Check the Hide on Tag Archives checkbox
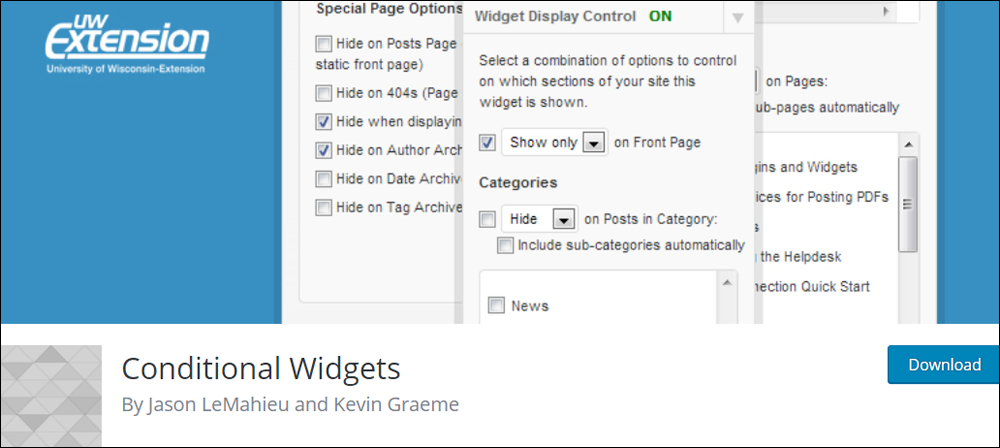This screenshot has width=1000, height=448. tap(324, 207)
